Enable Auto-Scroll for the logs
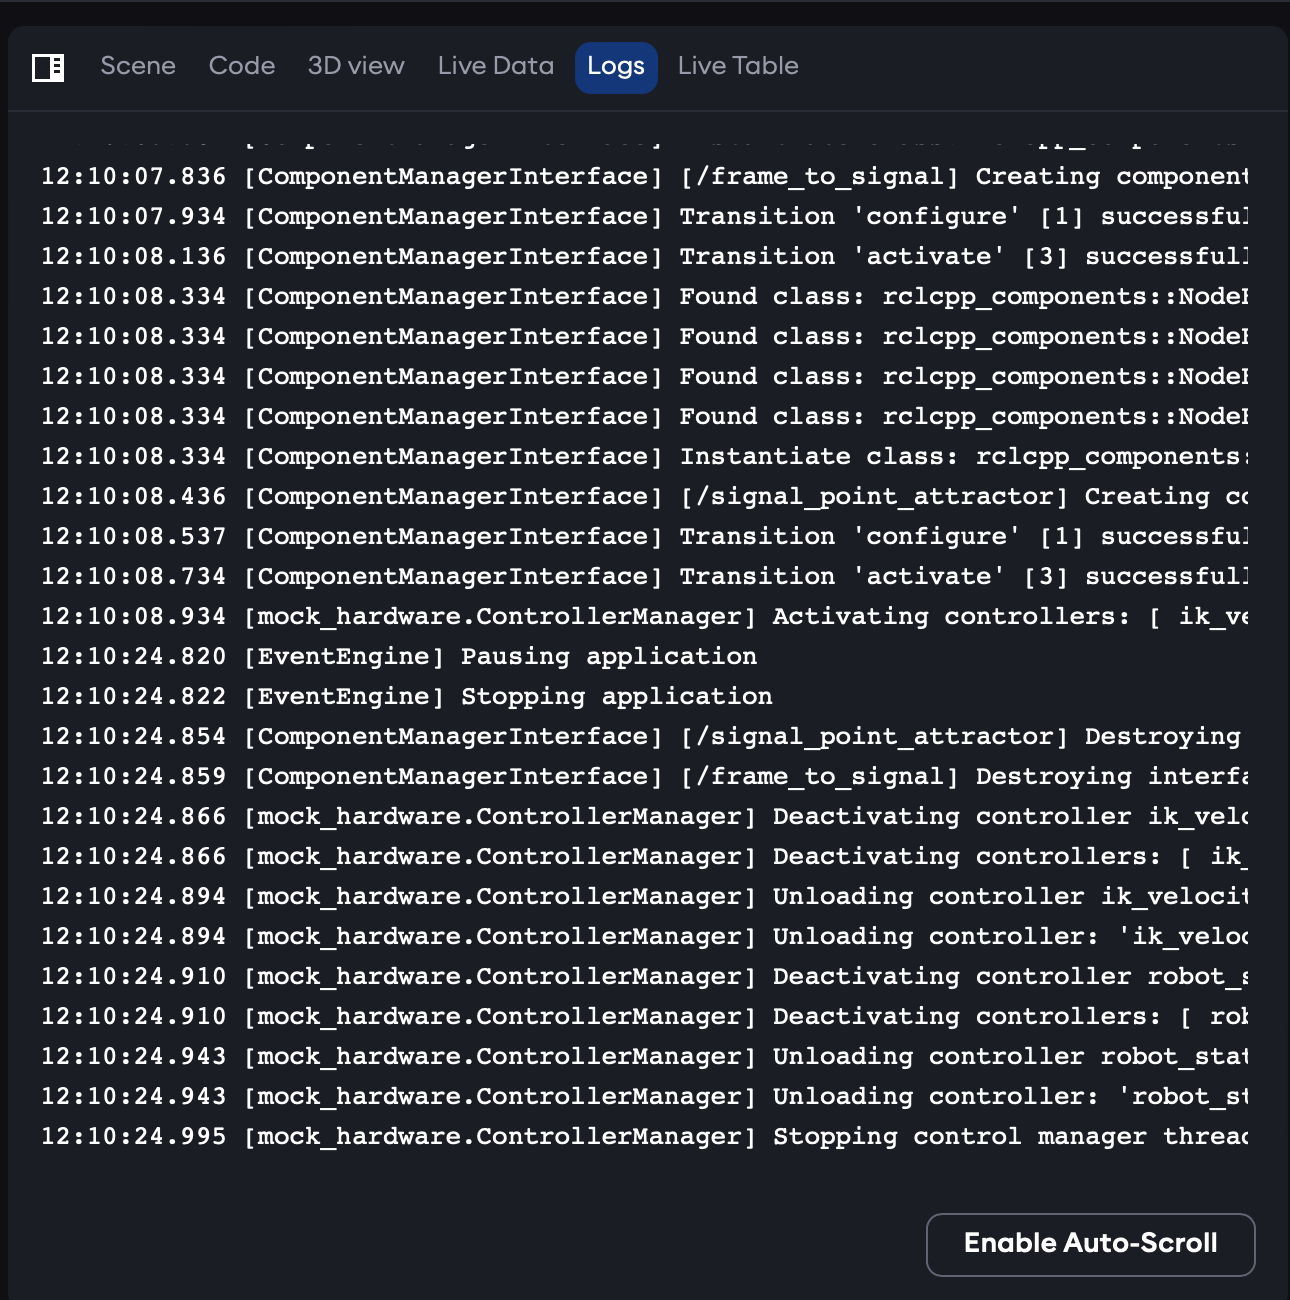Viewport: 1290px width, 1300px height. [x=1090, y=1244]
